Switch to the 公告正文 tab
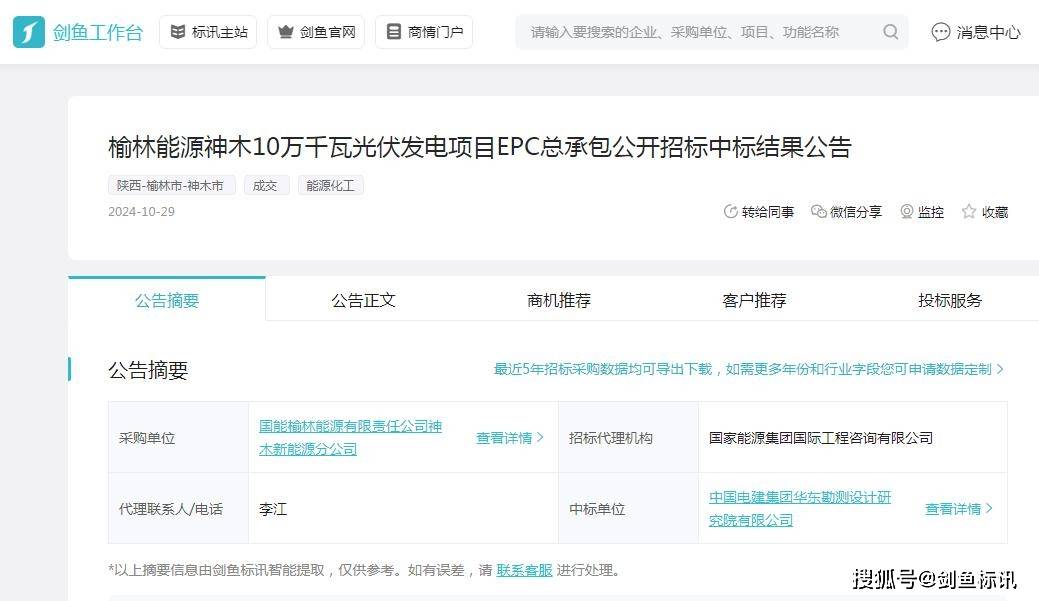Viewport: 1039px width, 601px height. 363,300
